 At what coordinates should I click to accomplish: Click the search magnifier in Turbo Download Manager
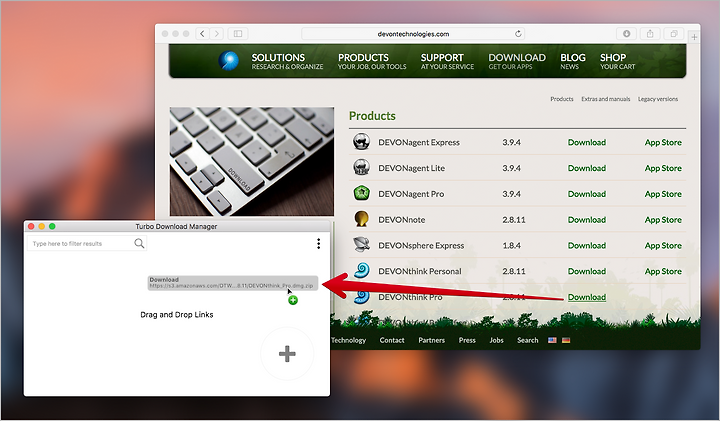(x=139, y=243)
